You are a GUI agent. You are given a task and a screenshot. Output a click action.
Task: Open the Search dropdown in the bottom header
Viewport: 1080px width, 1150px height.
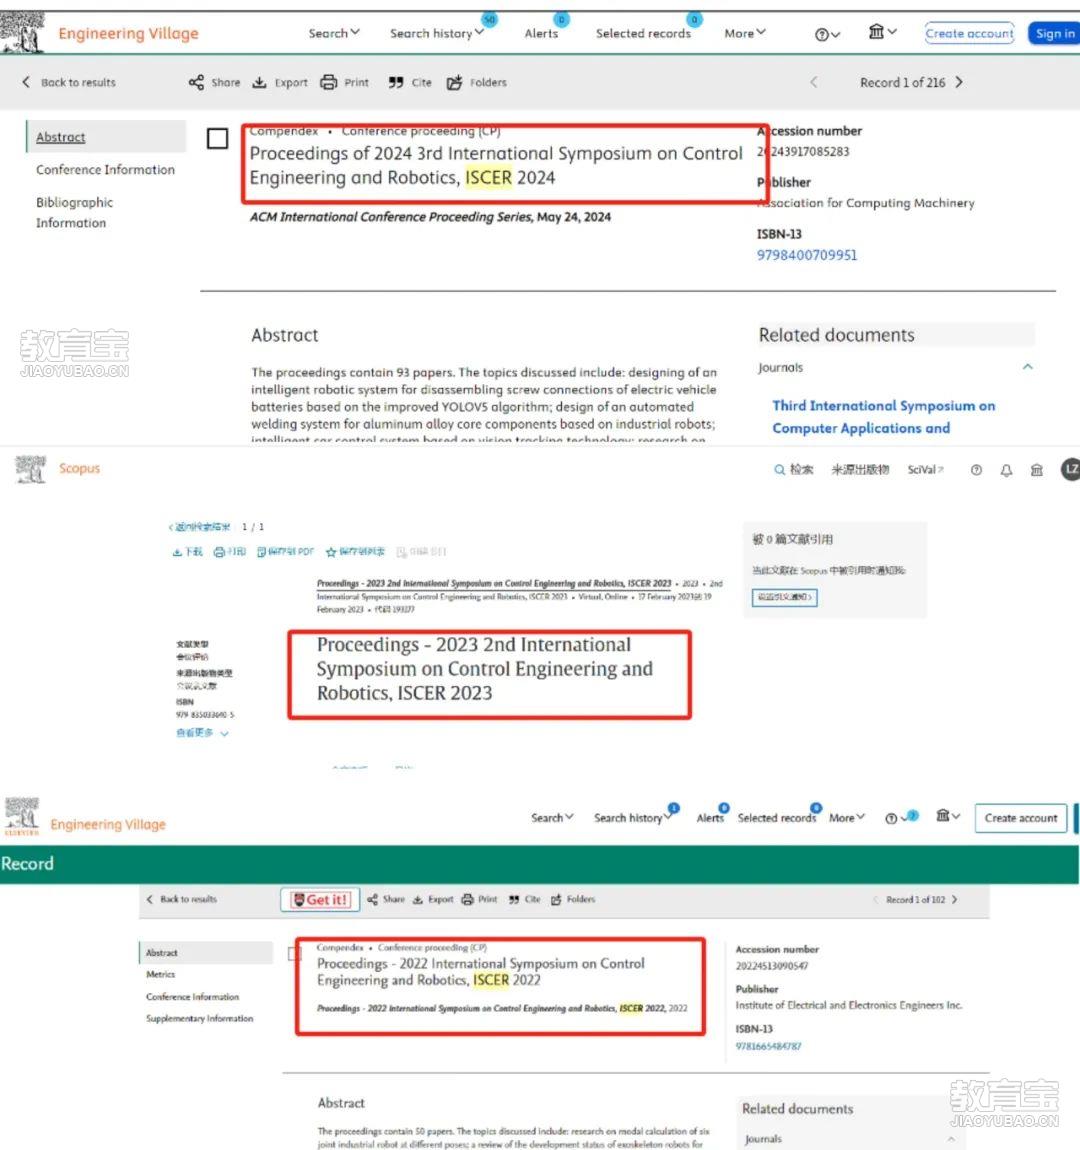pyautogui.click(x=552, y=818)
